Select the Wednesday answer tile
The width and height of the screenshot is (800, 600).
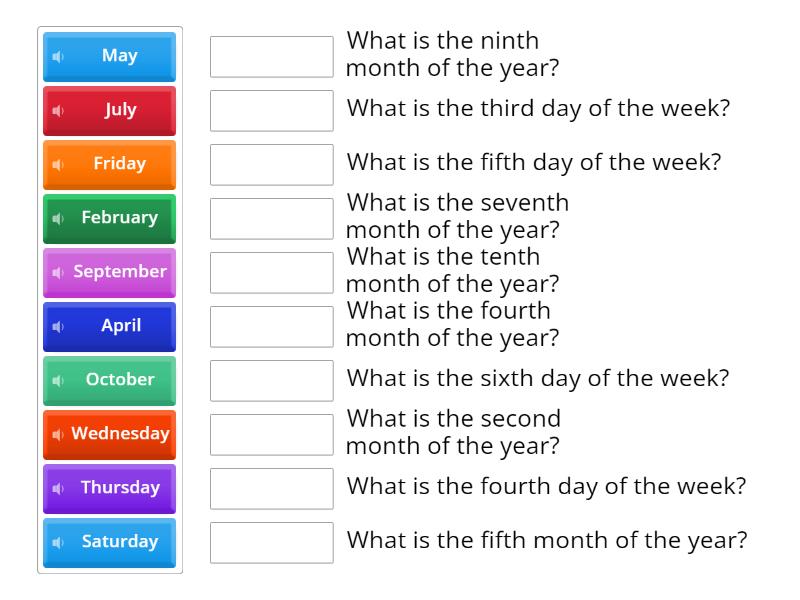pos(115,434)
